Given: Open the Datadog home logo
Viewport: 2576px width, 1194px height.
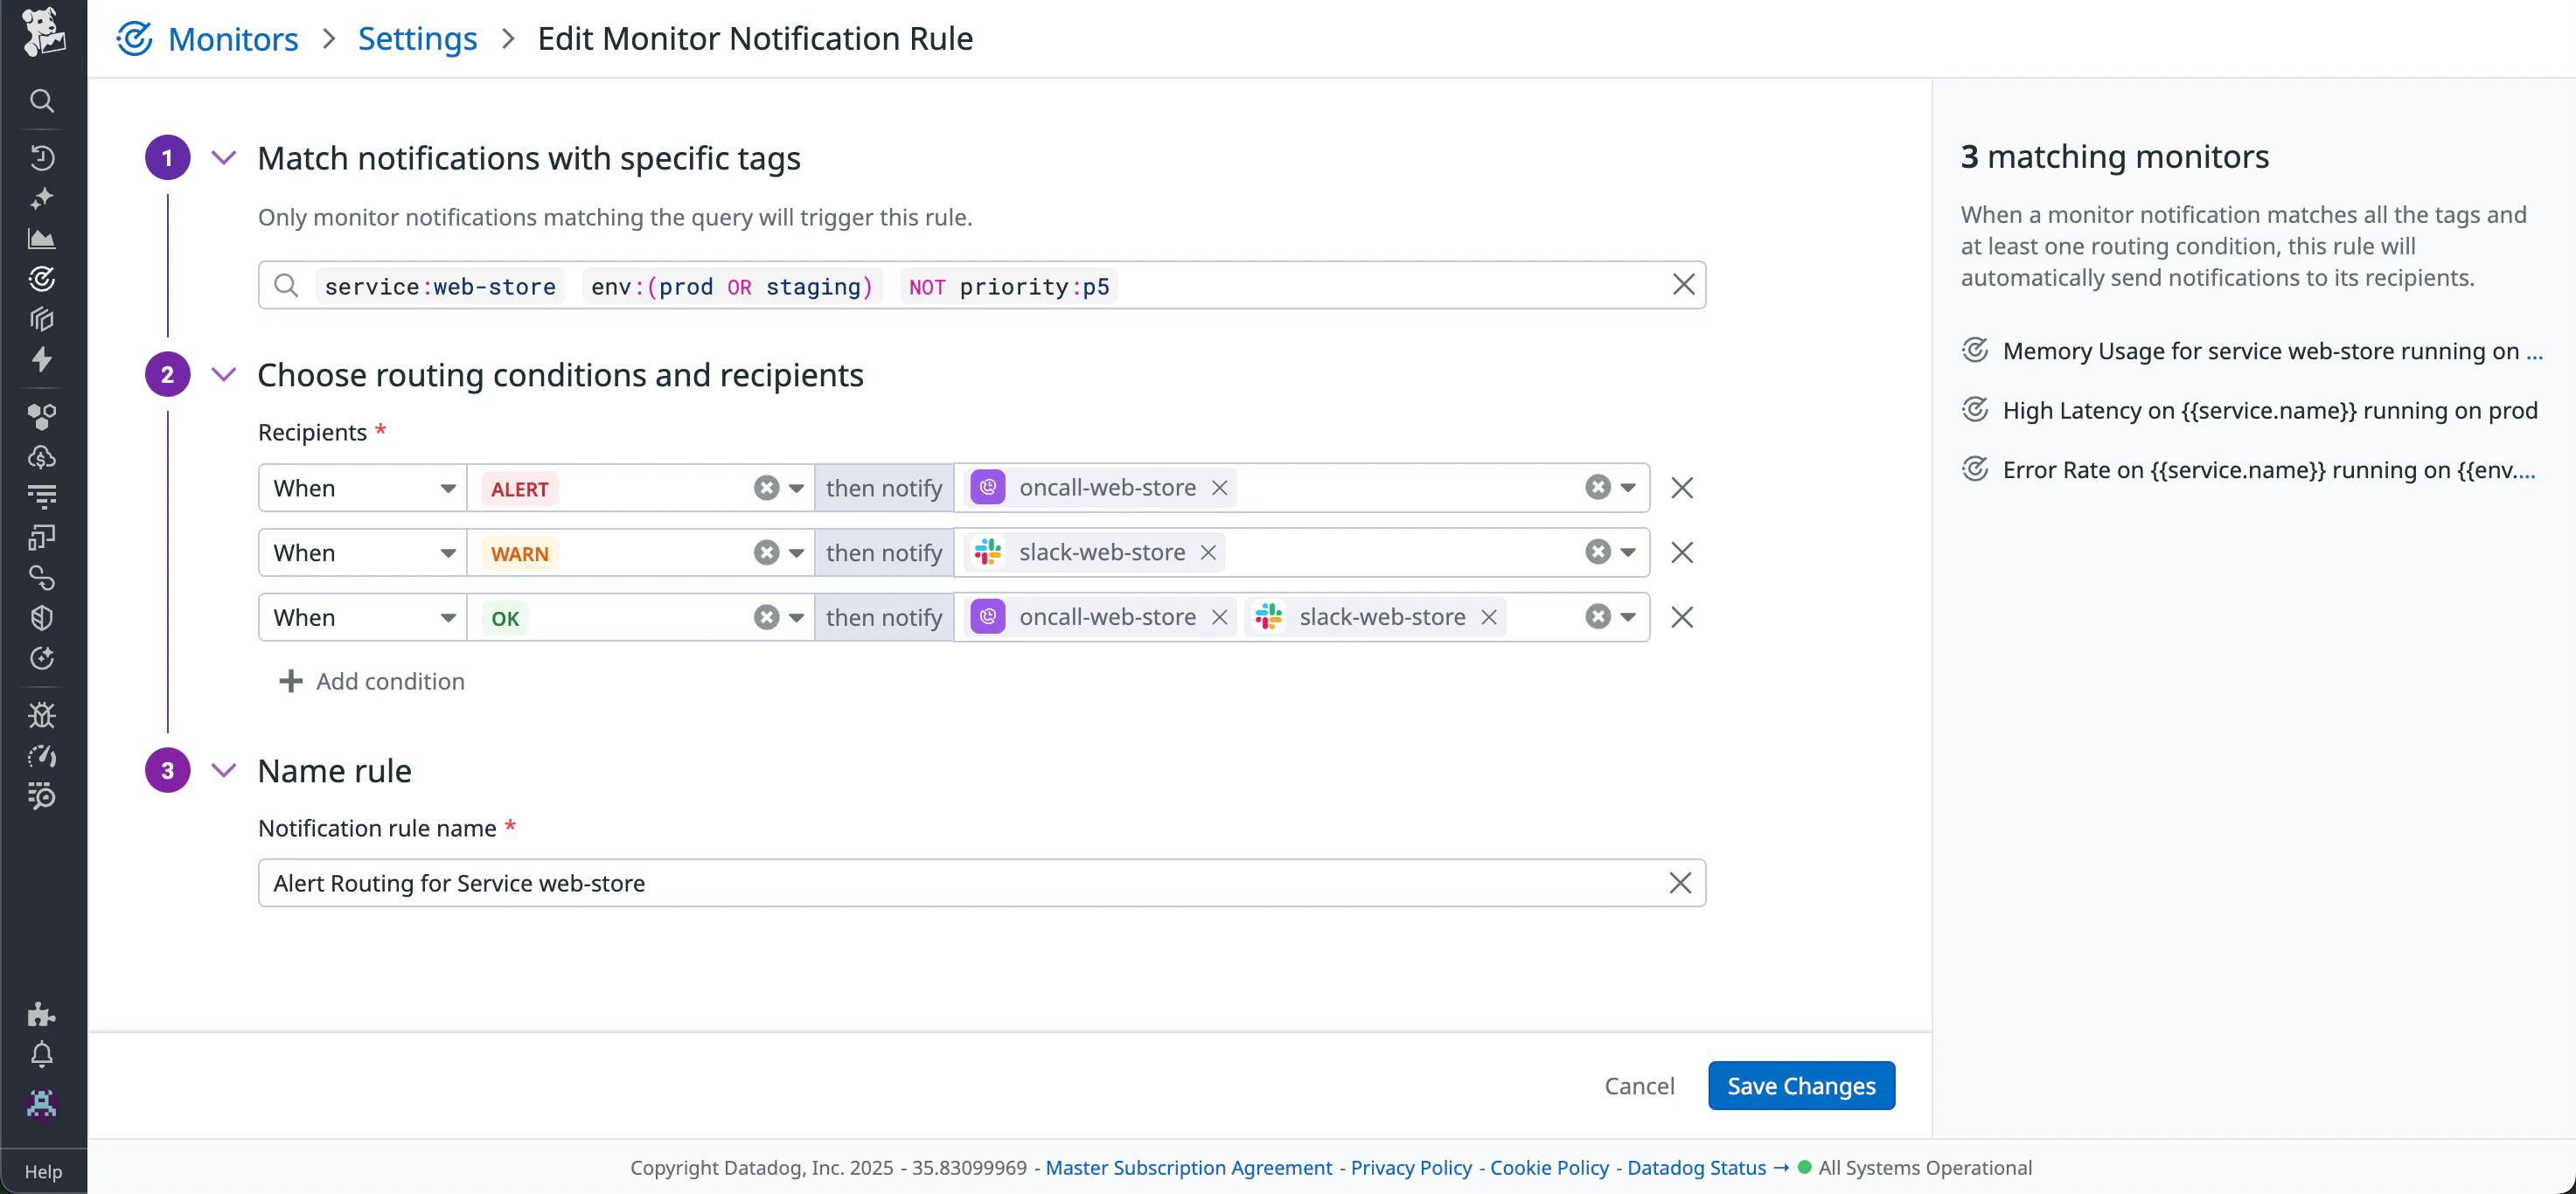Looking at the screenshot, I should (x=43, y=32).
